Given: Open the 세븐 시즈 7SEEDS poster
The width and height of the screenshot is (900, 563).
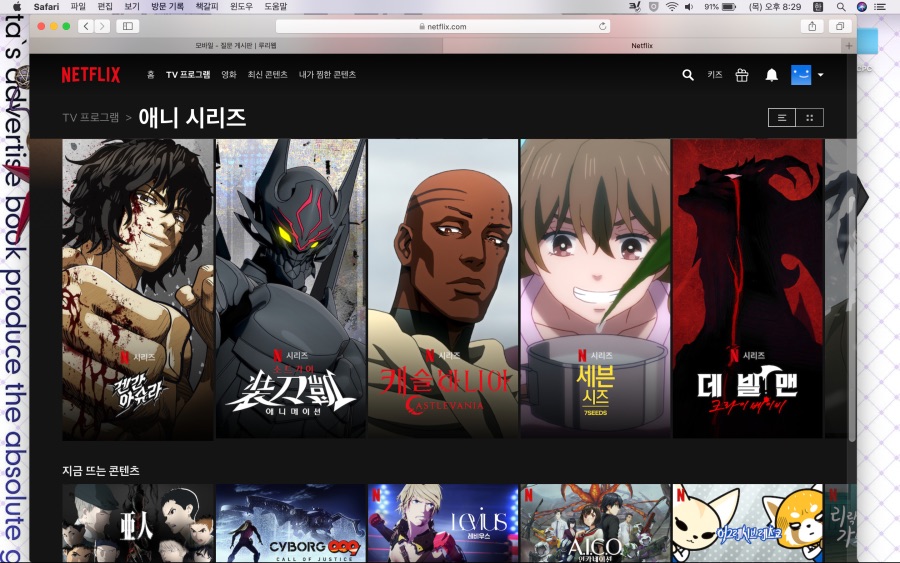Looking at the screenshot, I should pos(595,289).
